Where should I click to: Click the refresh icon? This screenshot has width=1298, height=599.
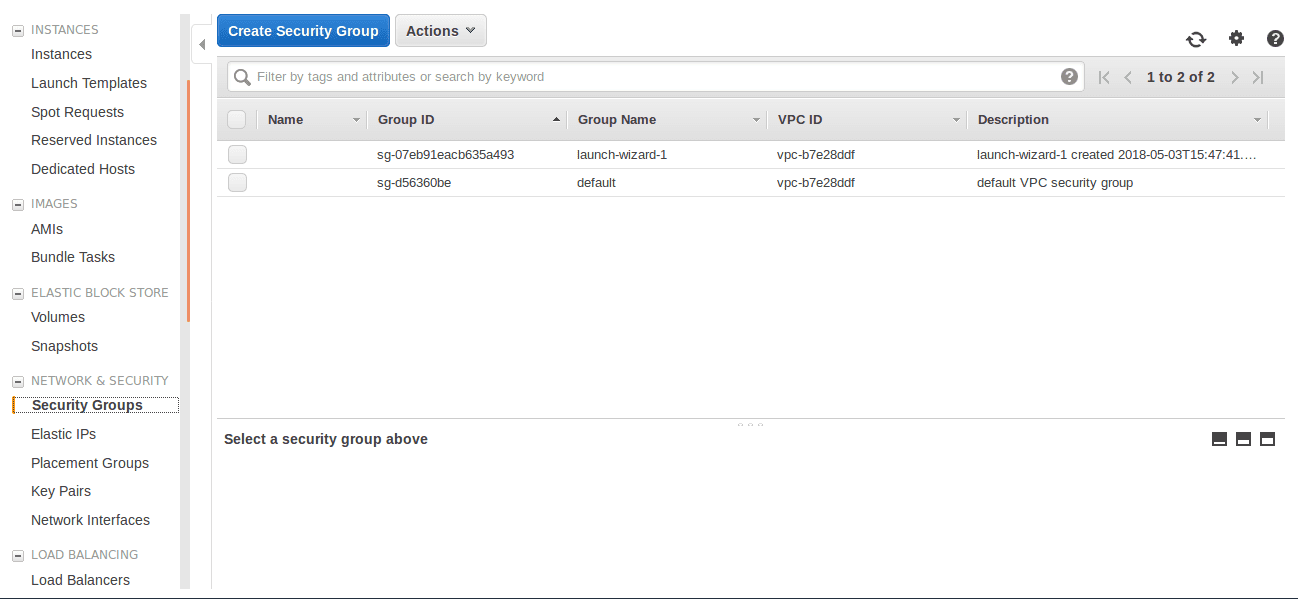click(x=1196, y=39)
